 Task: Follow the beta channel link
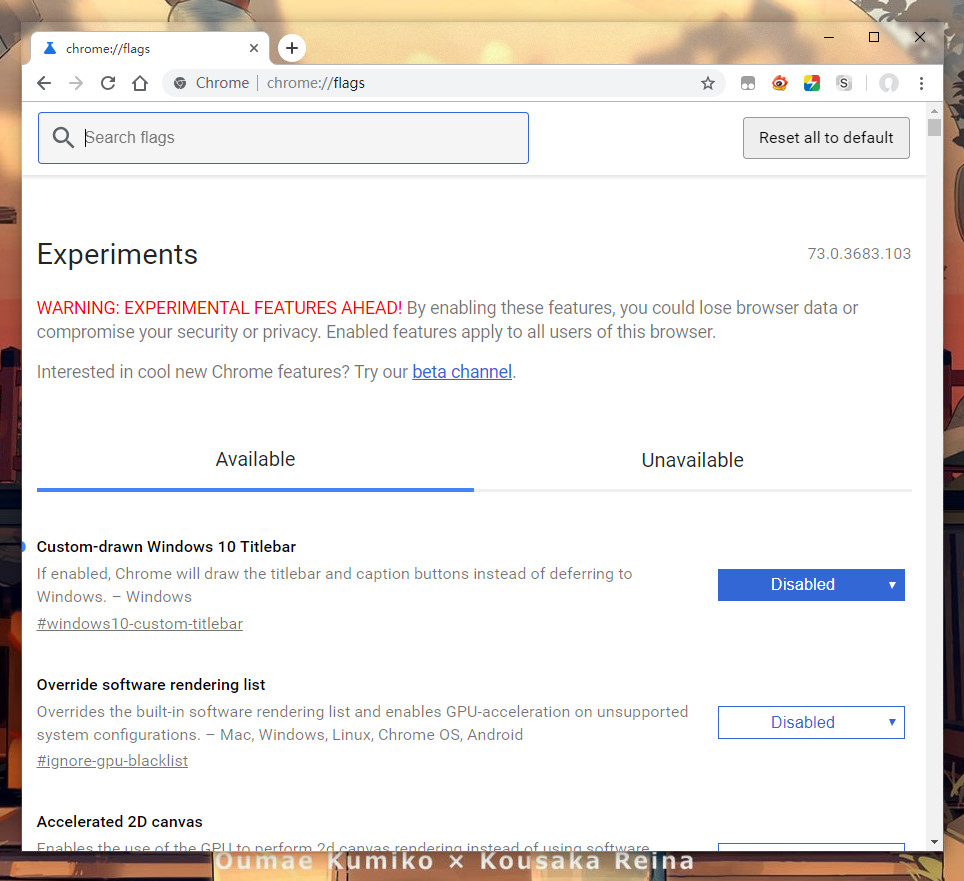tap(462, 372)
